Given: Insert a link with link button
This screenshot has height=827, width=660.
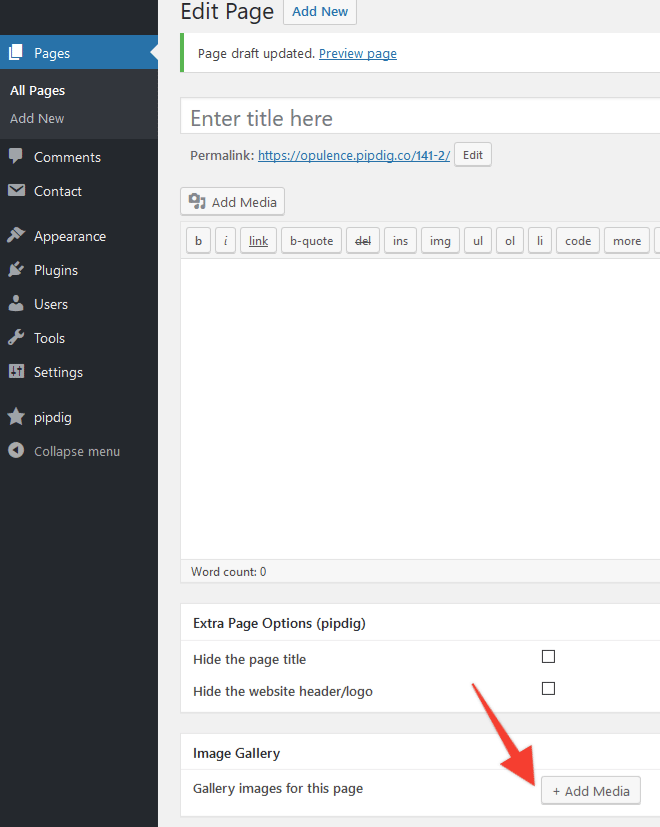Looking at the screenshot, I should 259,241.
